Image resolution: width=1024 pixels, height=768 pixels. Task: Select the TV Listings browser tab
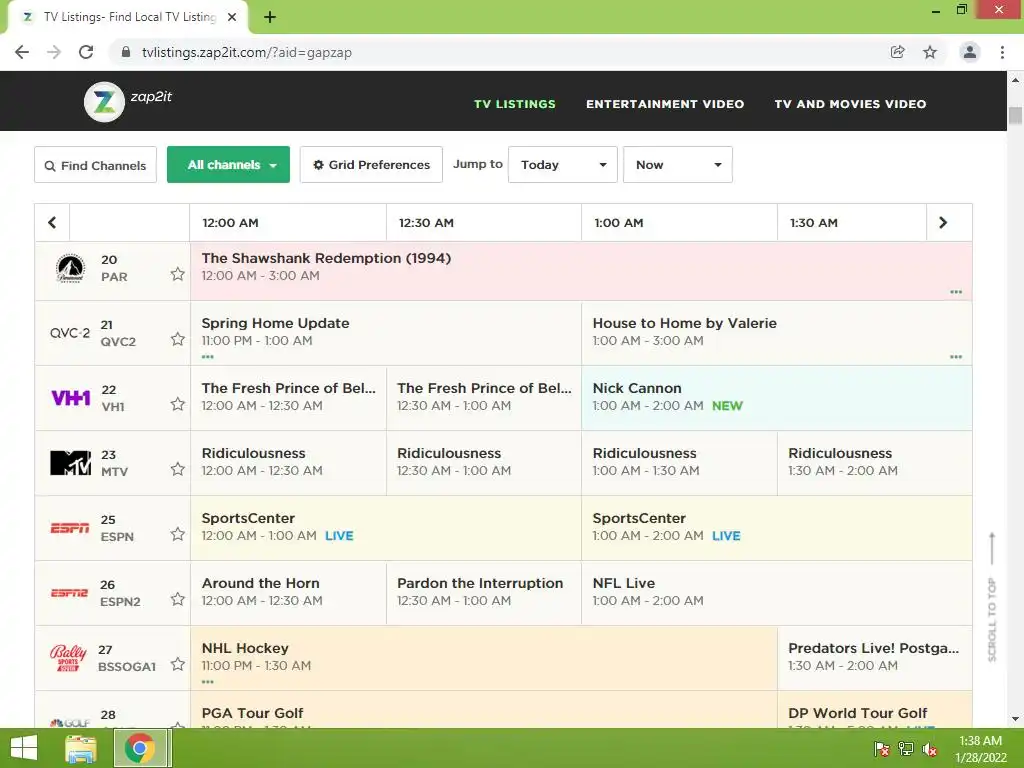pyautogui.click(x=127, y=18)
